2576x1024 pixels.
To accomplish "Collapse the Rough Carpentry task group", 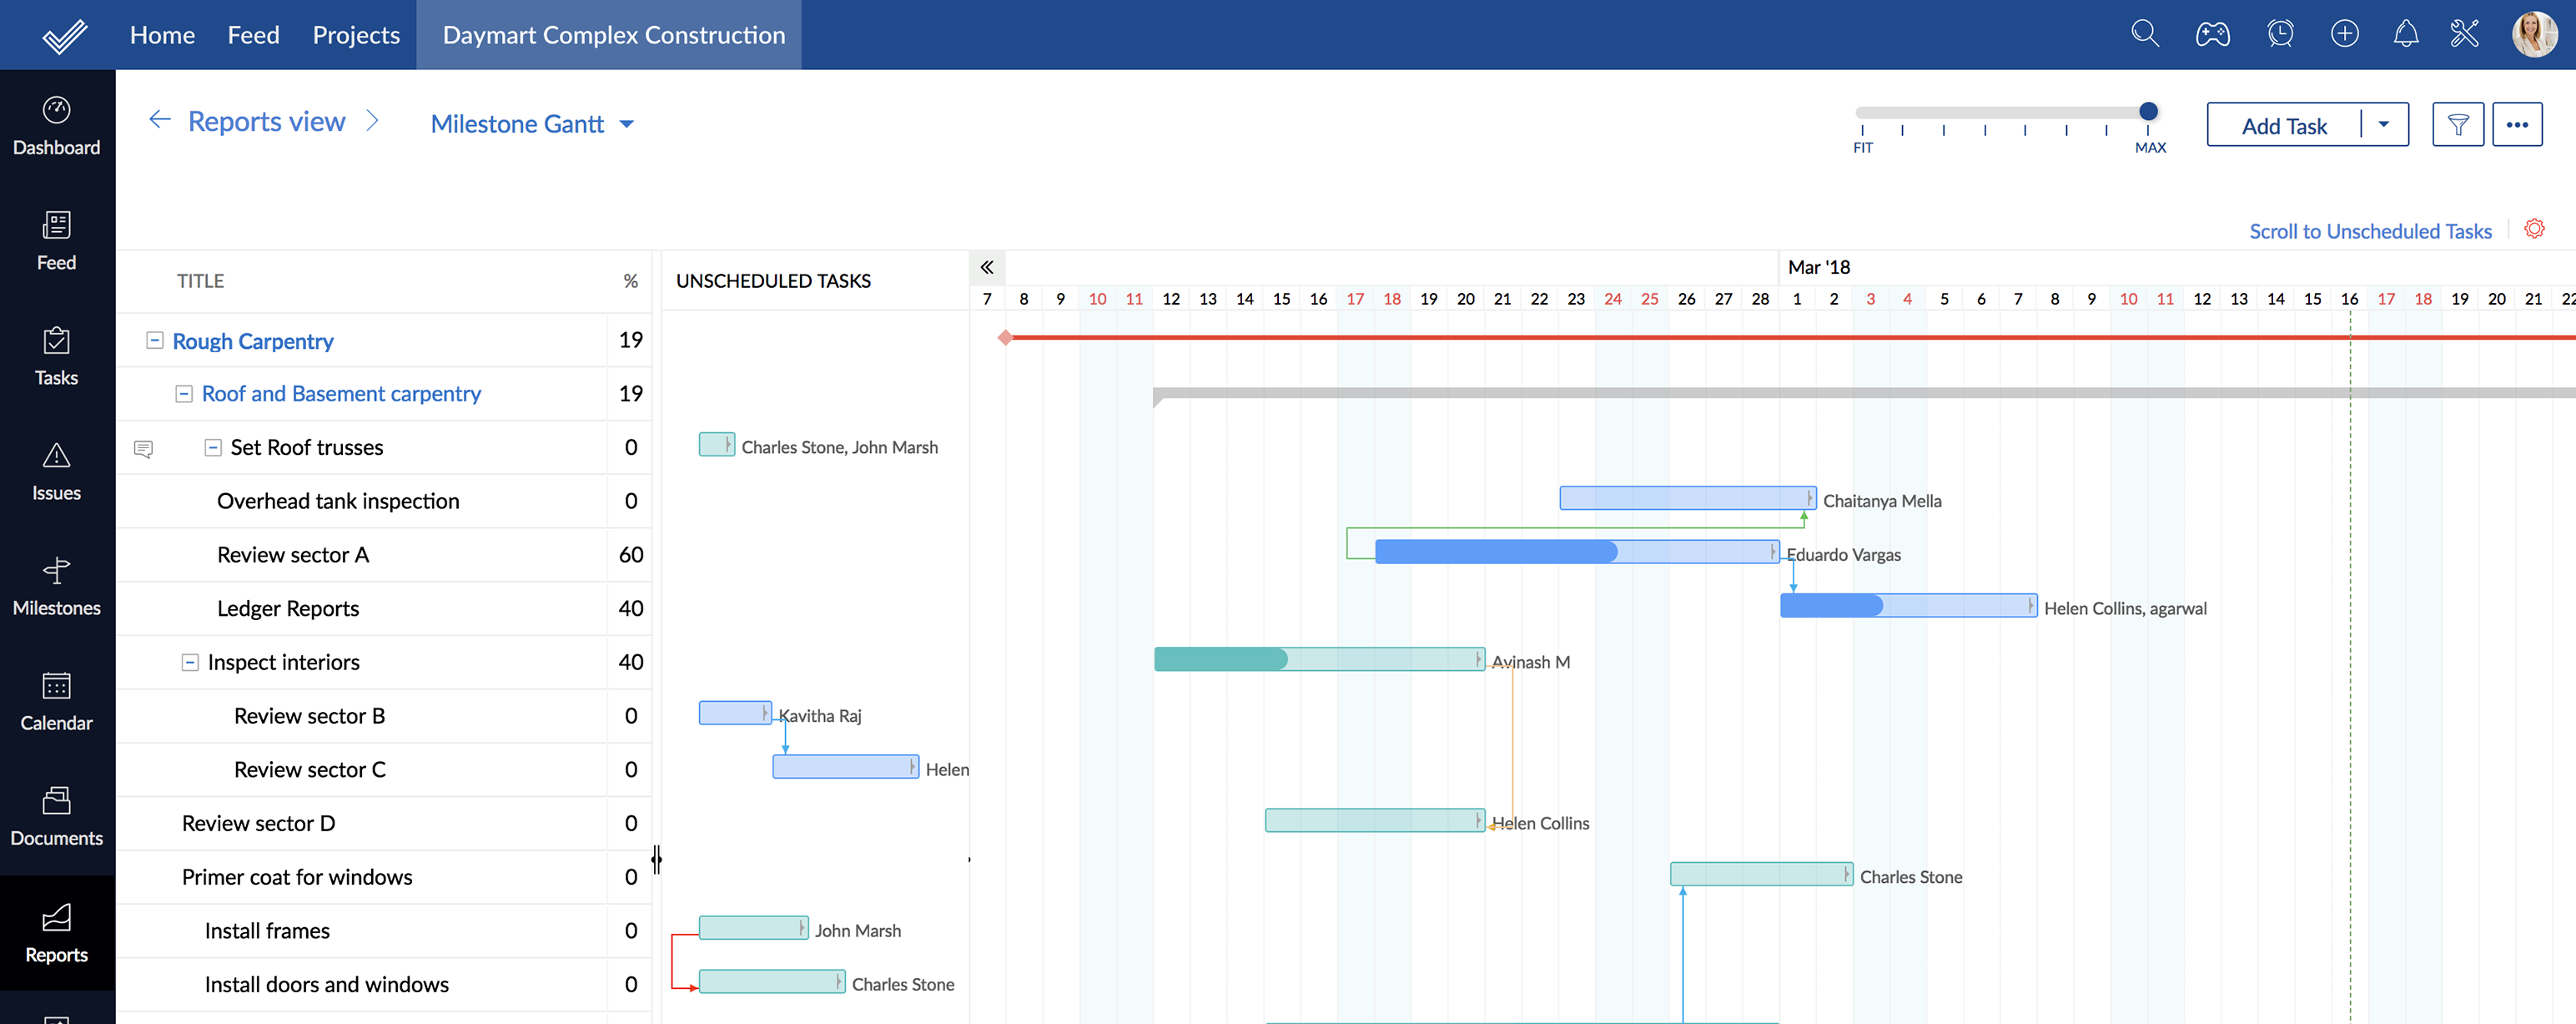I will coord(154,339).
